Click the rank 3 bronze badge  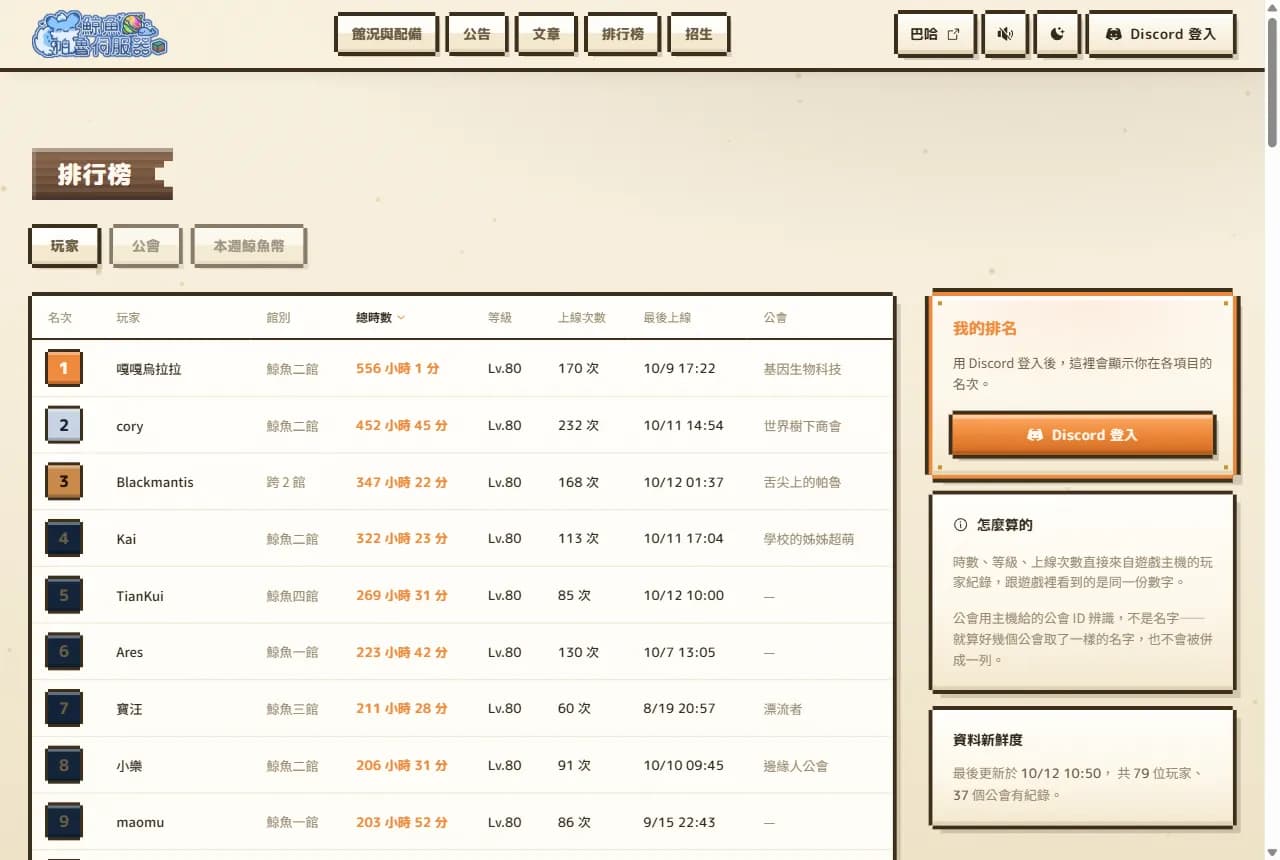tap(64, 482)
